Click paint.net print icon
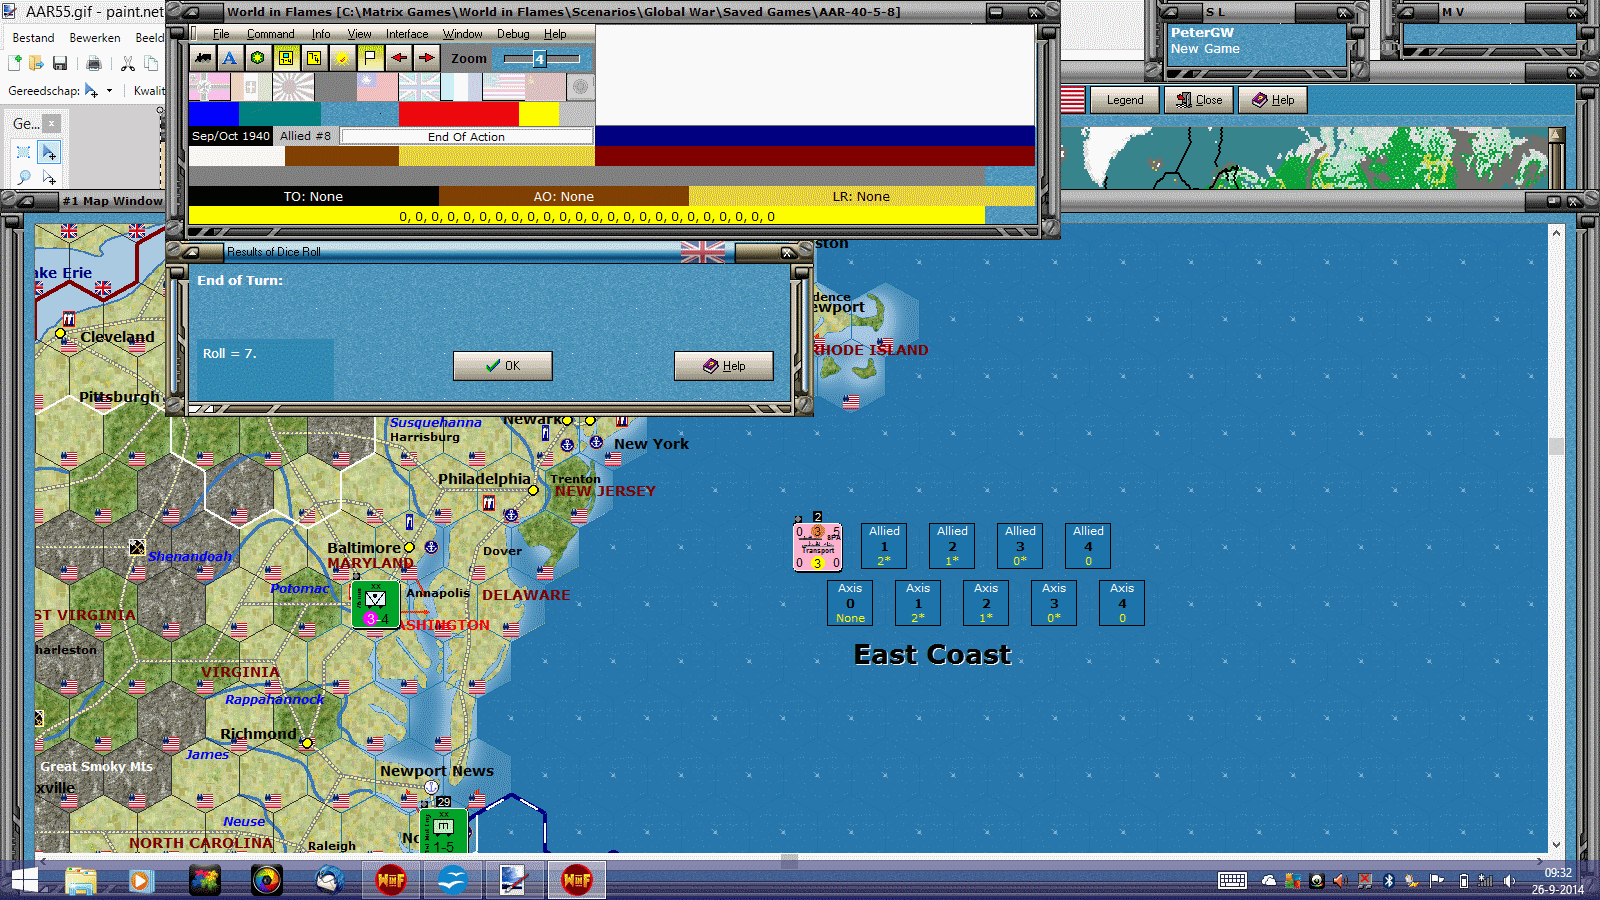The width and height of the screenshot is (1600, 900). 94,63
